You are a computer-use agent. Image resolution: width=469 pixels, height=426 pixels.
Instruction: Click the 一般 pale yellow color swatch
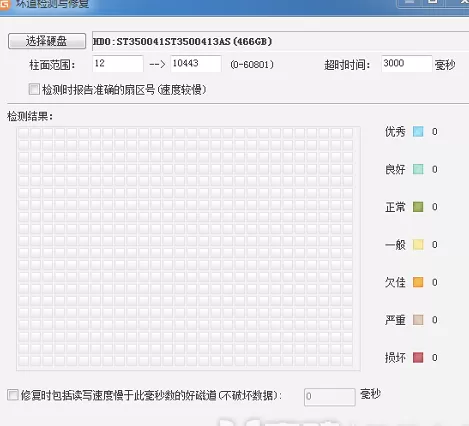coord(418,245)
